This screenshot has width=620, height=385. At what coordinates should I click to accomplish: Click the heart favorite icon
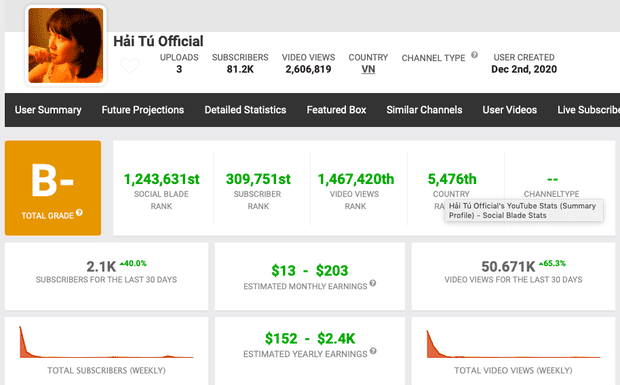coord(130,66)
